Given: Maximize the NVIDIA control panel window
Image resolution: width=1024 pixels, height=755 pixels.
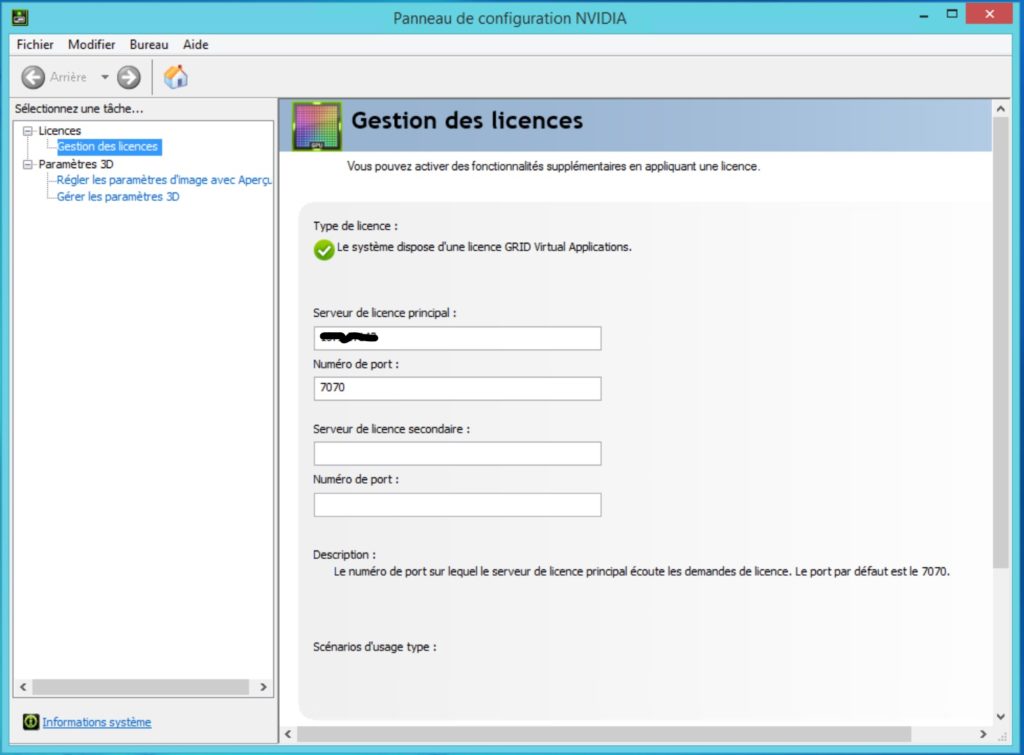Looking at the screenshot, I should tap(952, 14).
